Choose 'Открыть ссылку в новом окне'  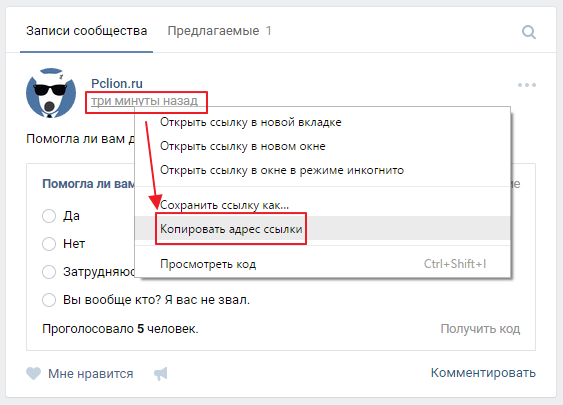pos(322,146)
